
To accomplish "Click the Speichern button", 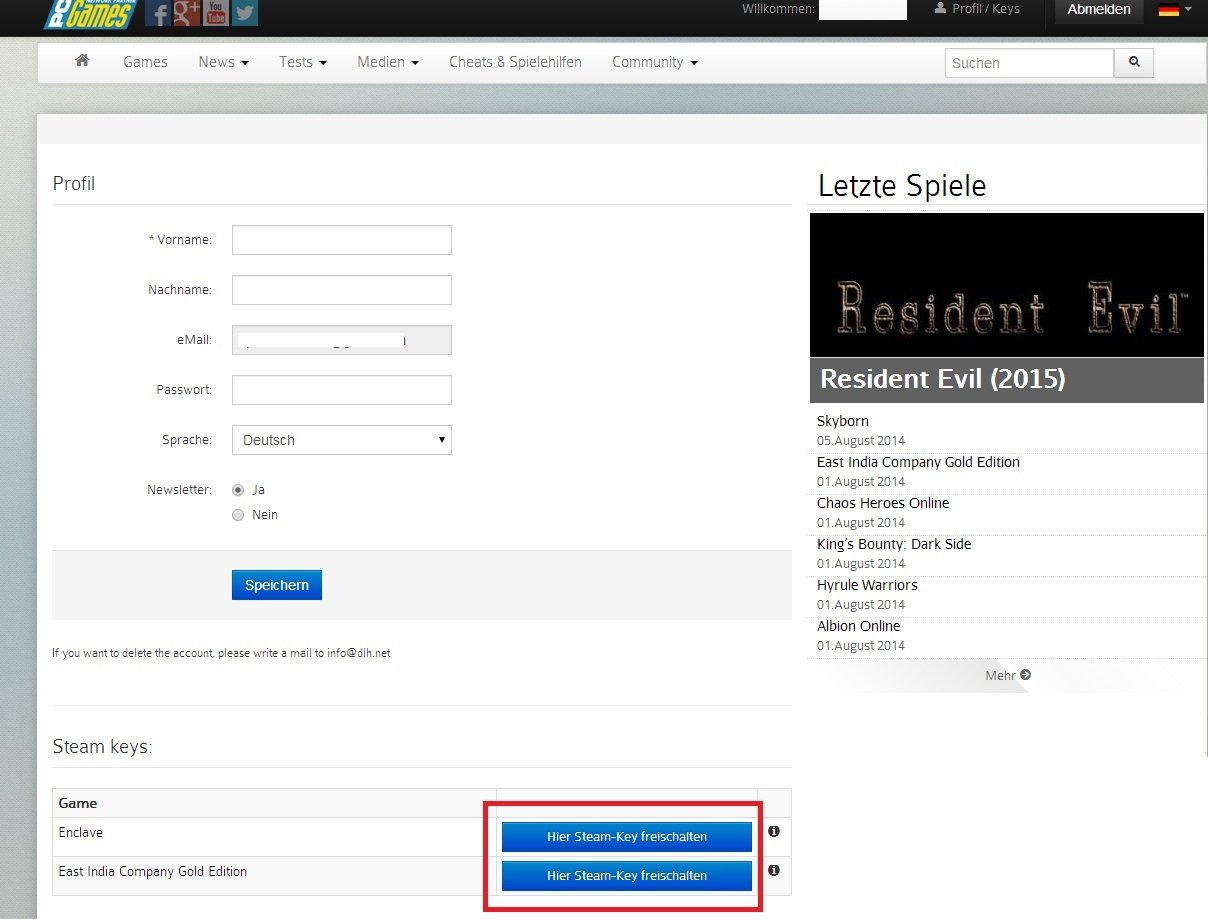I will (x=277, y=585).
